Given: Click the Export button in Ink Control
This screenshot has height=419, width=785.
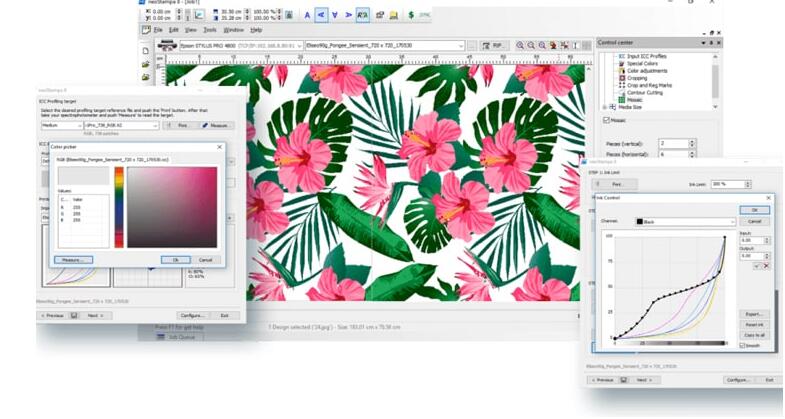Looking at the screenshot, I should click(753, 314).
